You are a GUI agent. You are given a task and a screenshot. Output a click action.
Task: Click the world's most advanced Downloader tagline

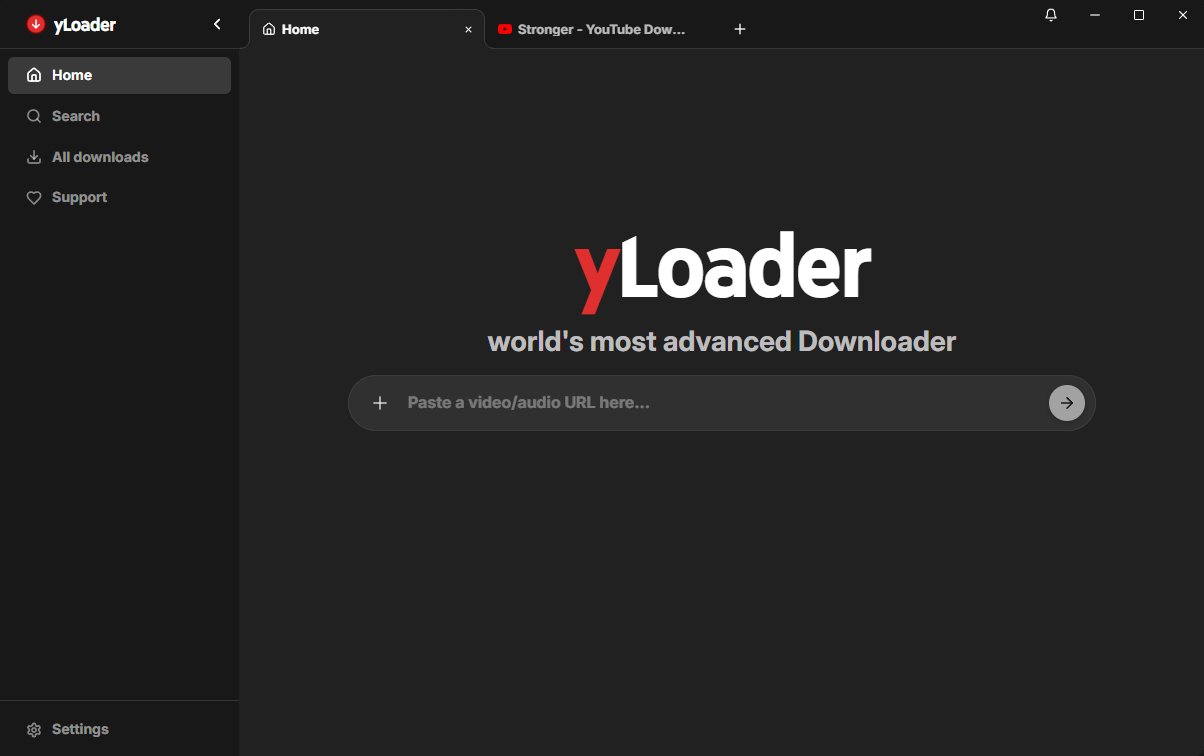coord(722,341)
